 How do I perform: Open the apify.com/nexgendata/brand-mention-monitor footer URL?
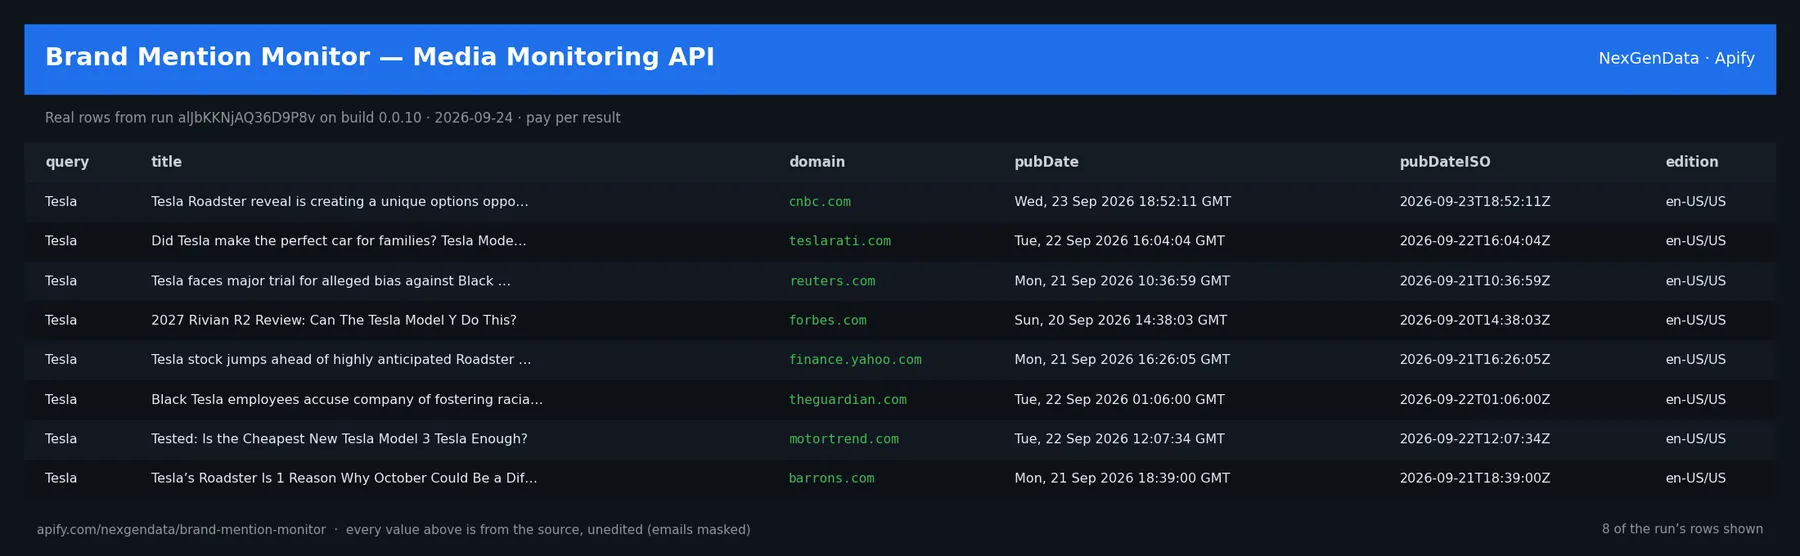[x=181, y=530]
